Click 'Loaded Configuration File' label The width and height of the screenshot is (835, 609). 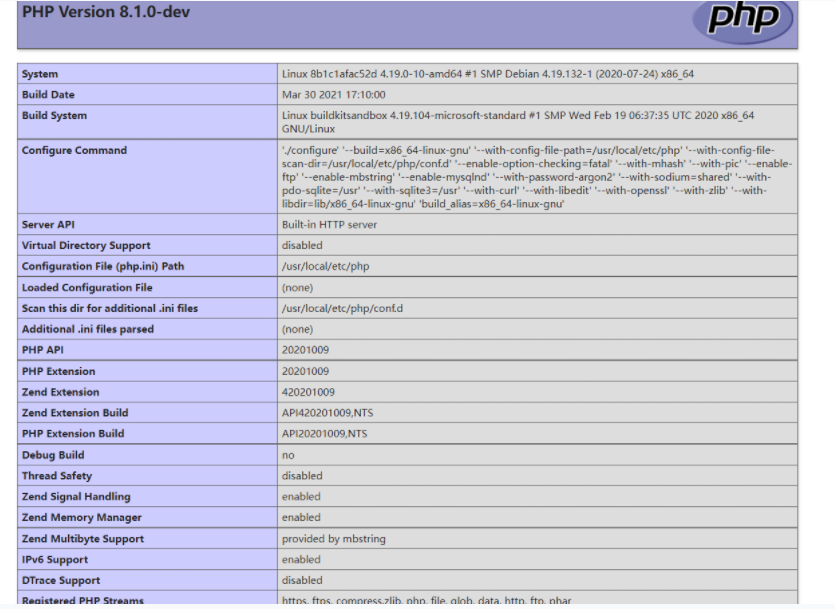point(87,287)
